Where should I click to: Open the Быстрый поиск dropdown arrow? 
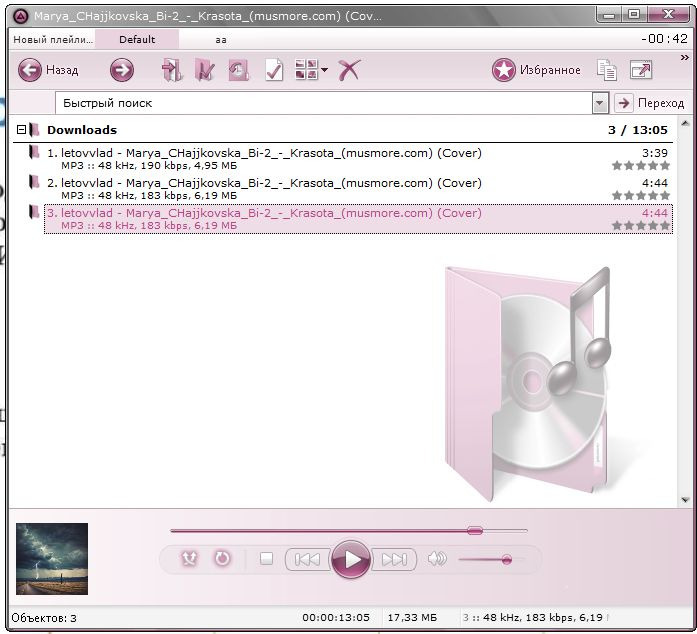click(x=600, y=103)
